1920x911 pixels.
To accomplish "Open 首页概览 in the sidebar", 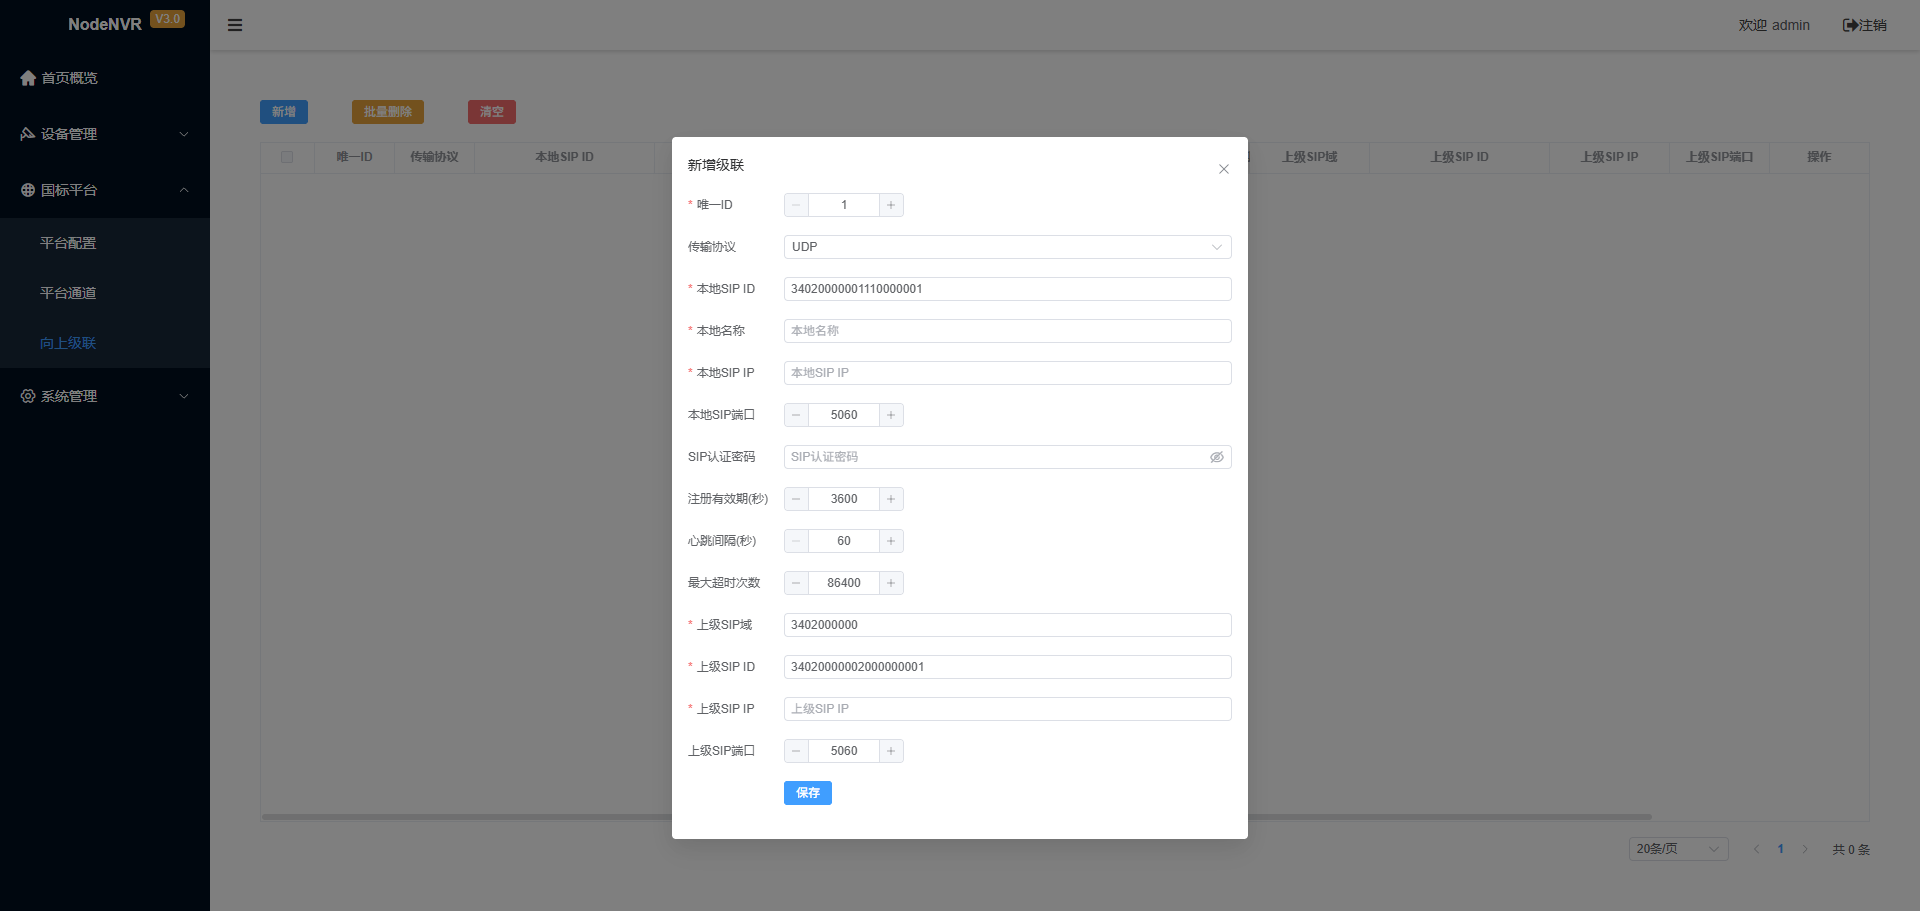I will pos(105,78).
